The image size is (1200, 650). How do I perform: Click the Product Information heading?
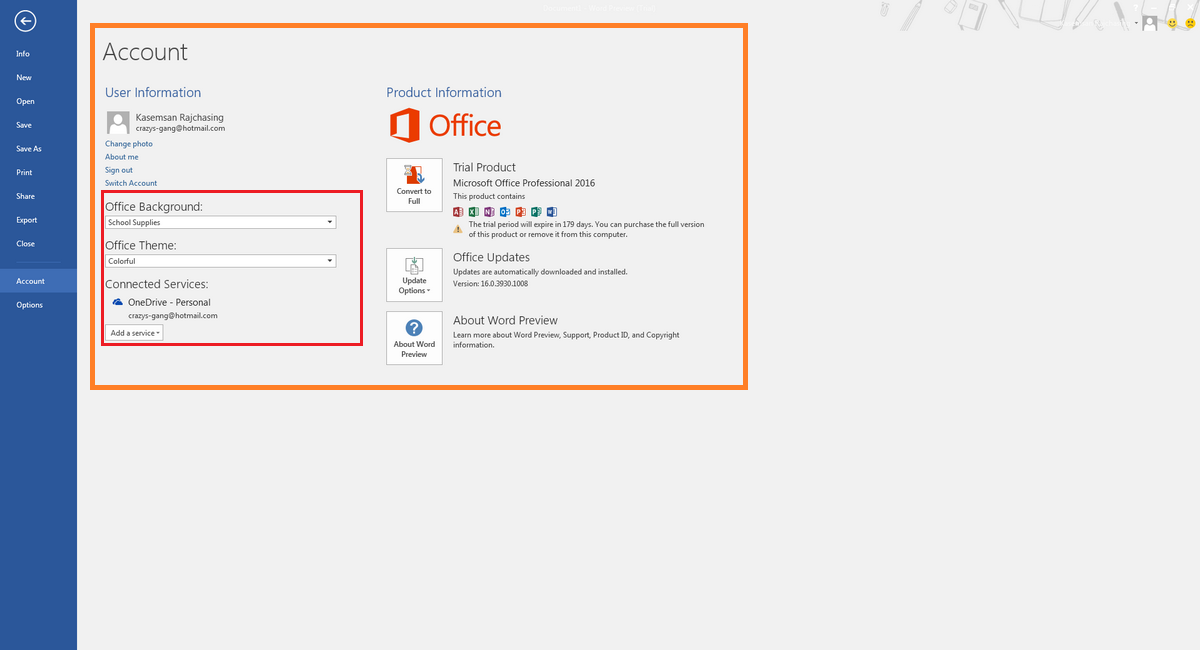coord(444,93)
